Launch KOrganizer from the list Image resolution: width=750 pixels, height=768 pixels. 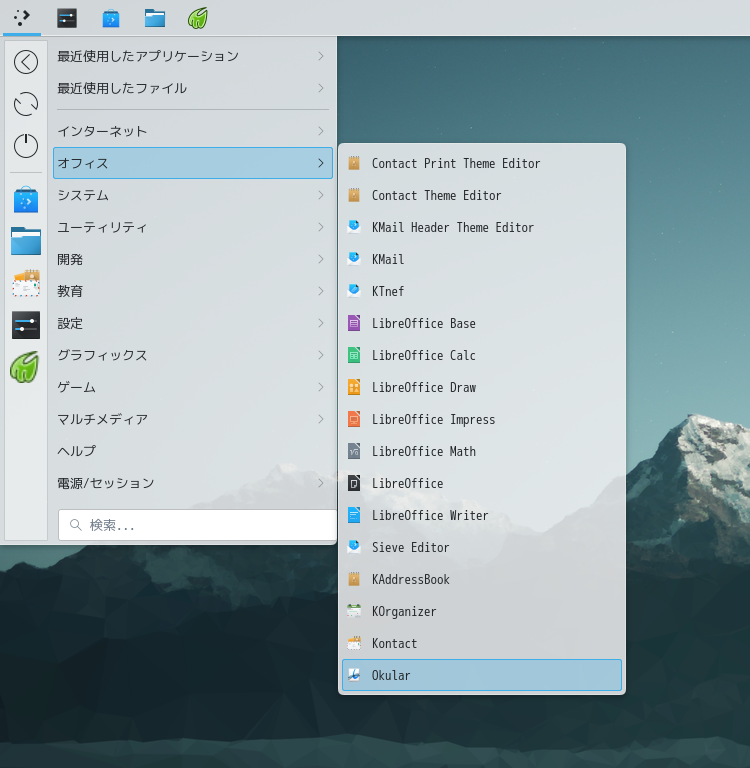[404, 611]
